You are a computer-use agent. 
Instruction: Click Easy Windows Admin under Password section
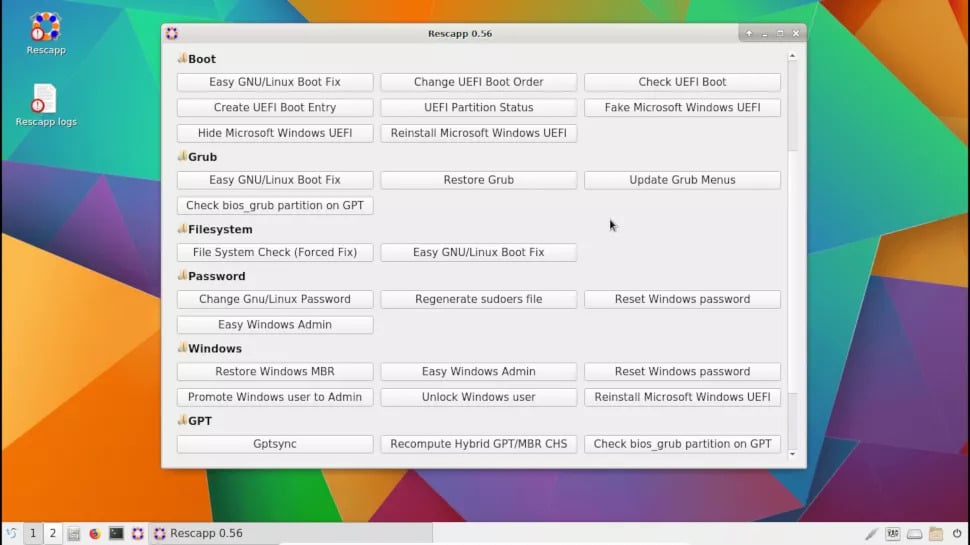pyautogui.click(x=275, y=325)
